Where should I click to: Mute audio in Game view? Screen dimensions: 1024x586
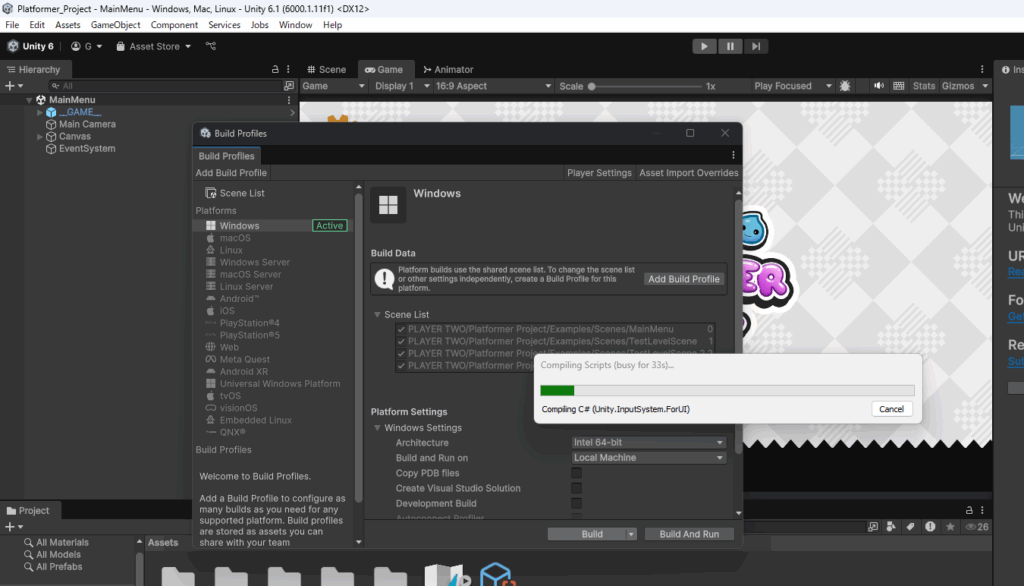click(879, 86)
